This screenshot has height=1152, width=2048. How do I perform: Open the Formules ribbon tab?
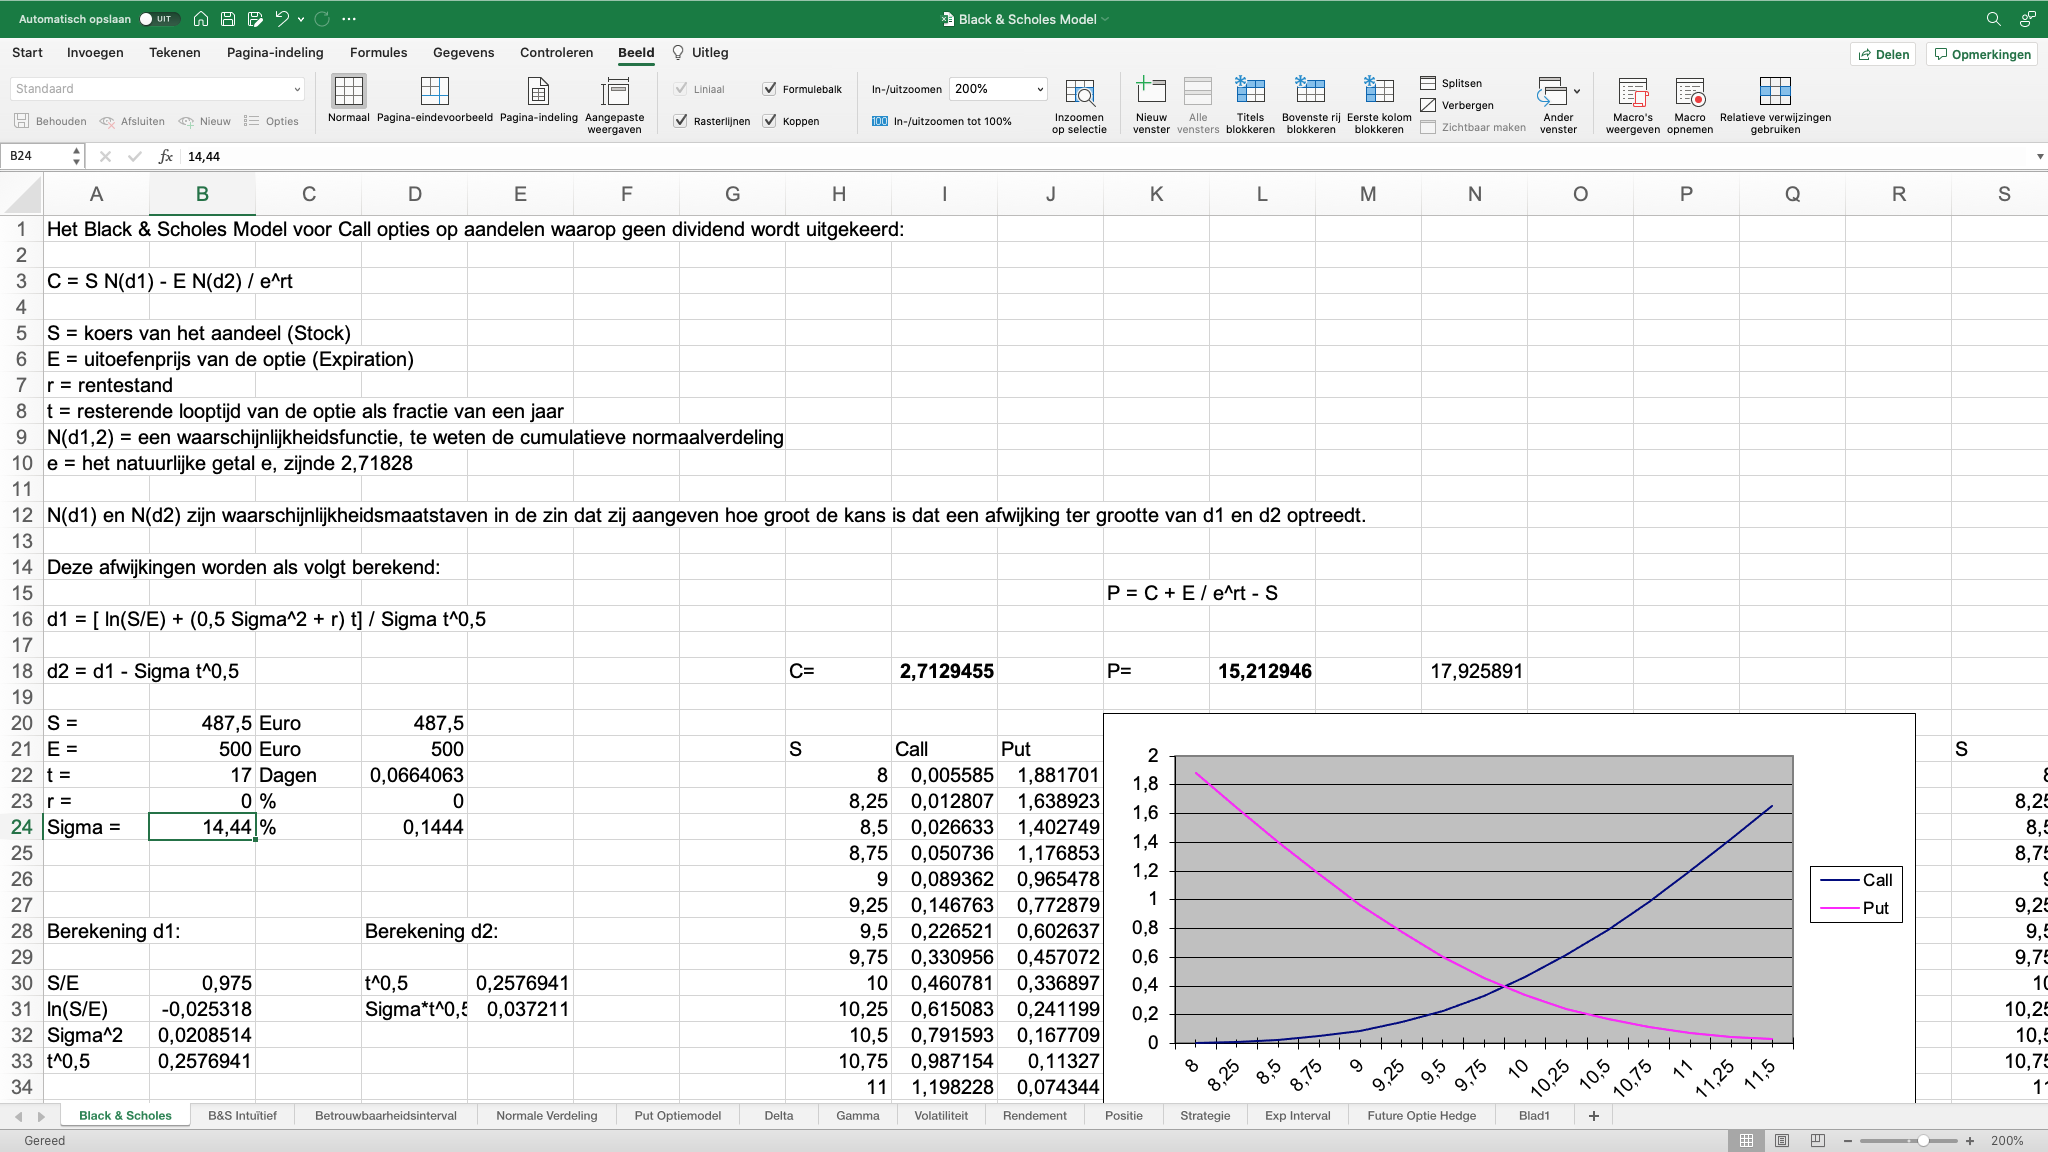pos(378,53)
